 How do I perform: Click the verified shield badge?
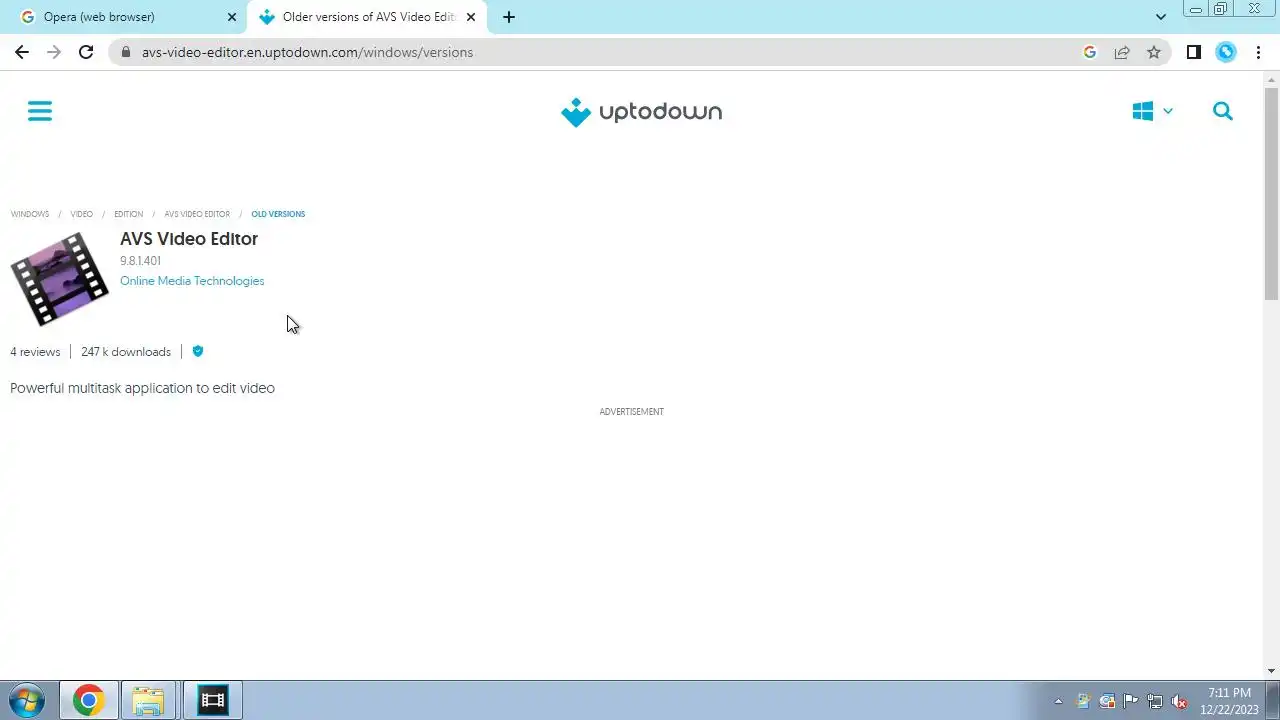point(198,351)
